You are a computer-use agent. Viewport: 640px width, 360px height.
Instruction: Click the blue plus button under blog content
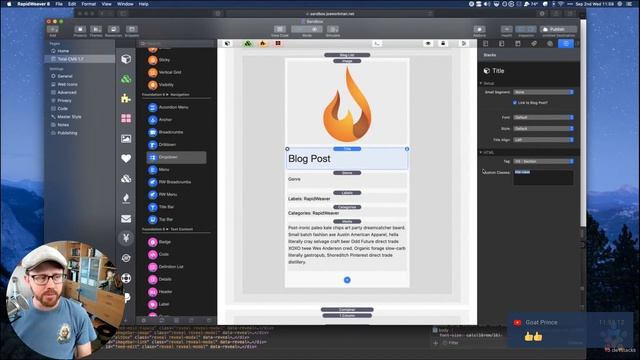point(347,280)
